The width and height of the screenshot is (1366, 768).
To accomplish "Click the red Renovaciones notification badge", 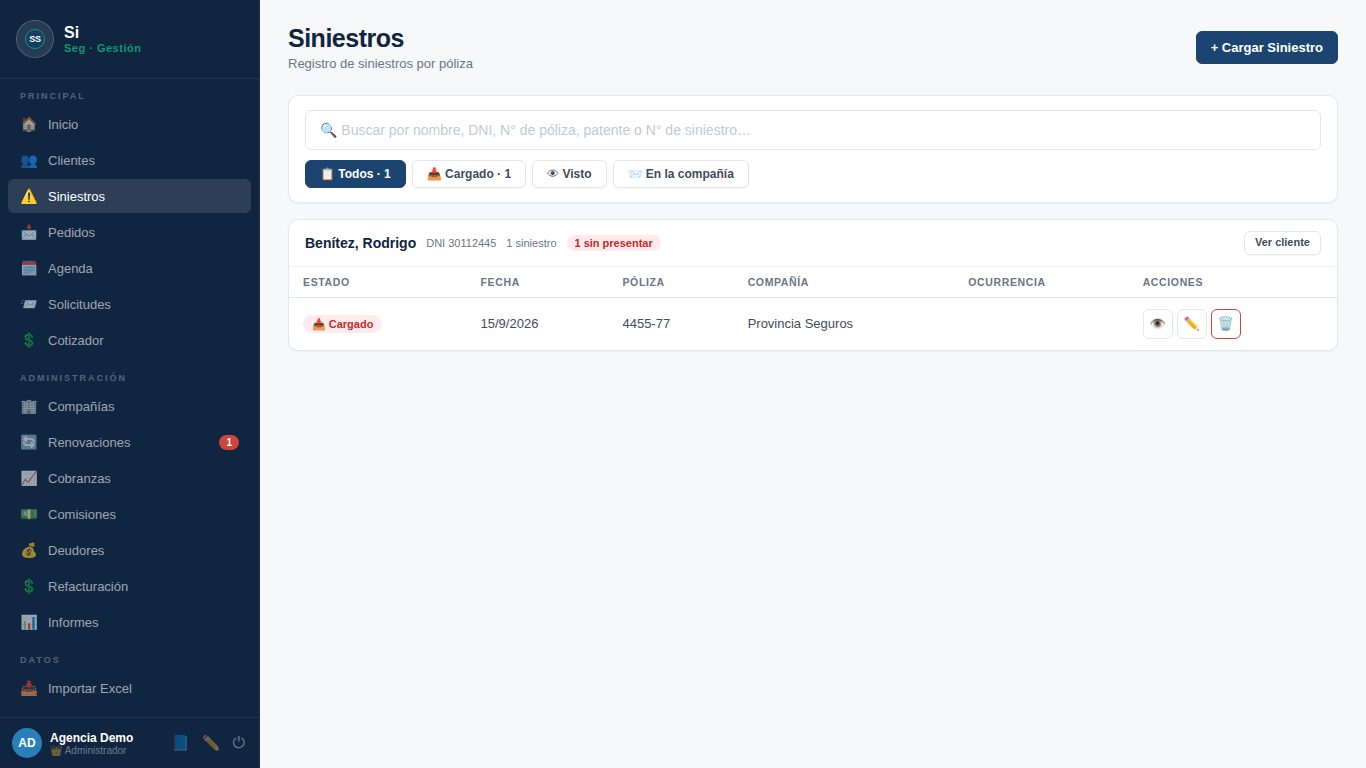I will [x=229, y=443].
